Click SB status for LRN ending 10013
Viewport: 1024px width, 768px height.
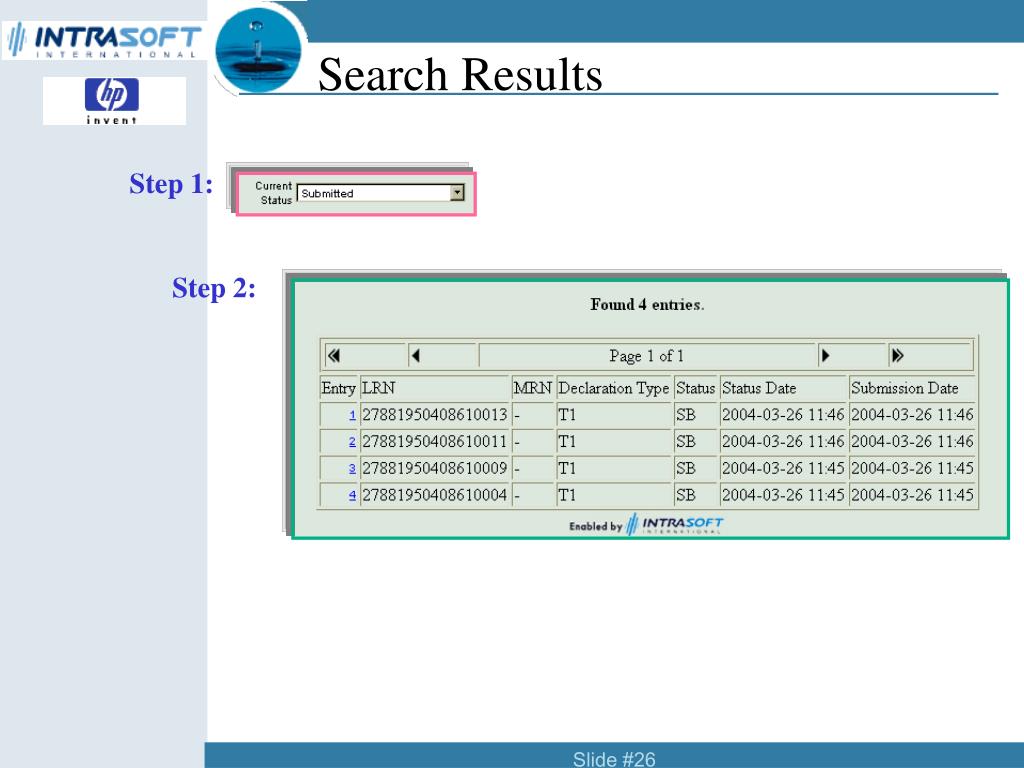686,415
